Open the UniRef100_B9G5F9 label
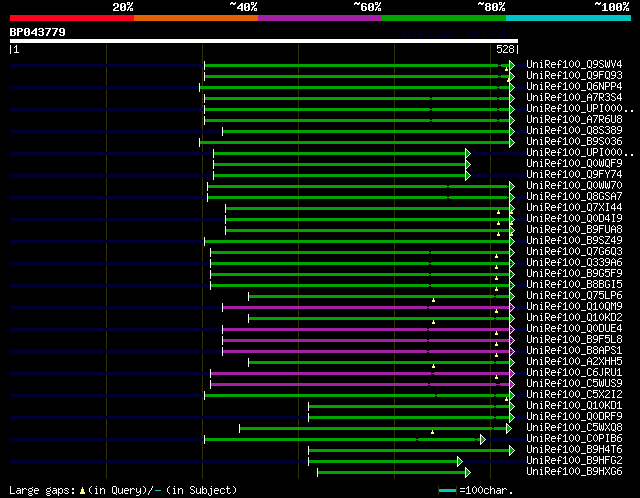The height and width of the screenshot is (498, 640). [574, 274]
